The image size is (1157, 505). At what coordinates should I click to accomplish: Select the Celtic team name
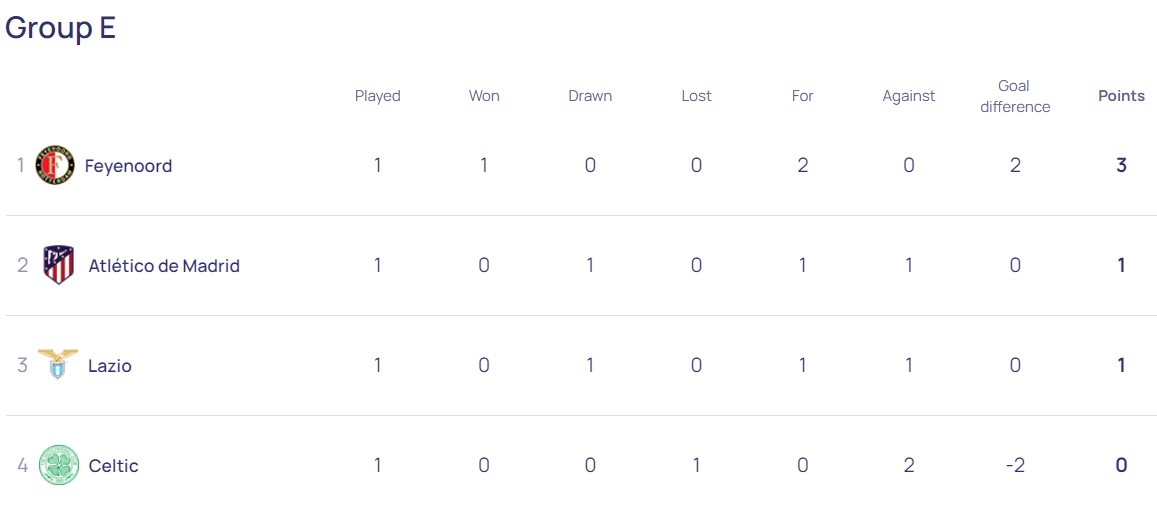[113, 465]
